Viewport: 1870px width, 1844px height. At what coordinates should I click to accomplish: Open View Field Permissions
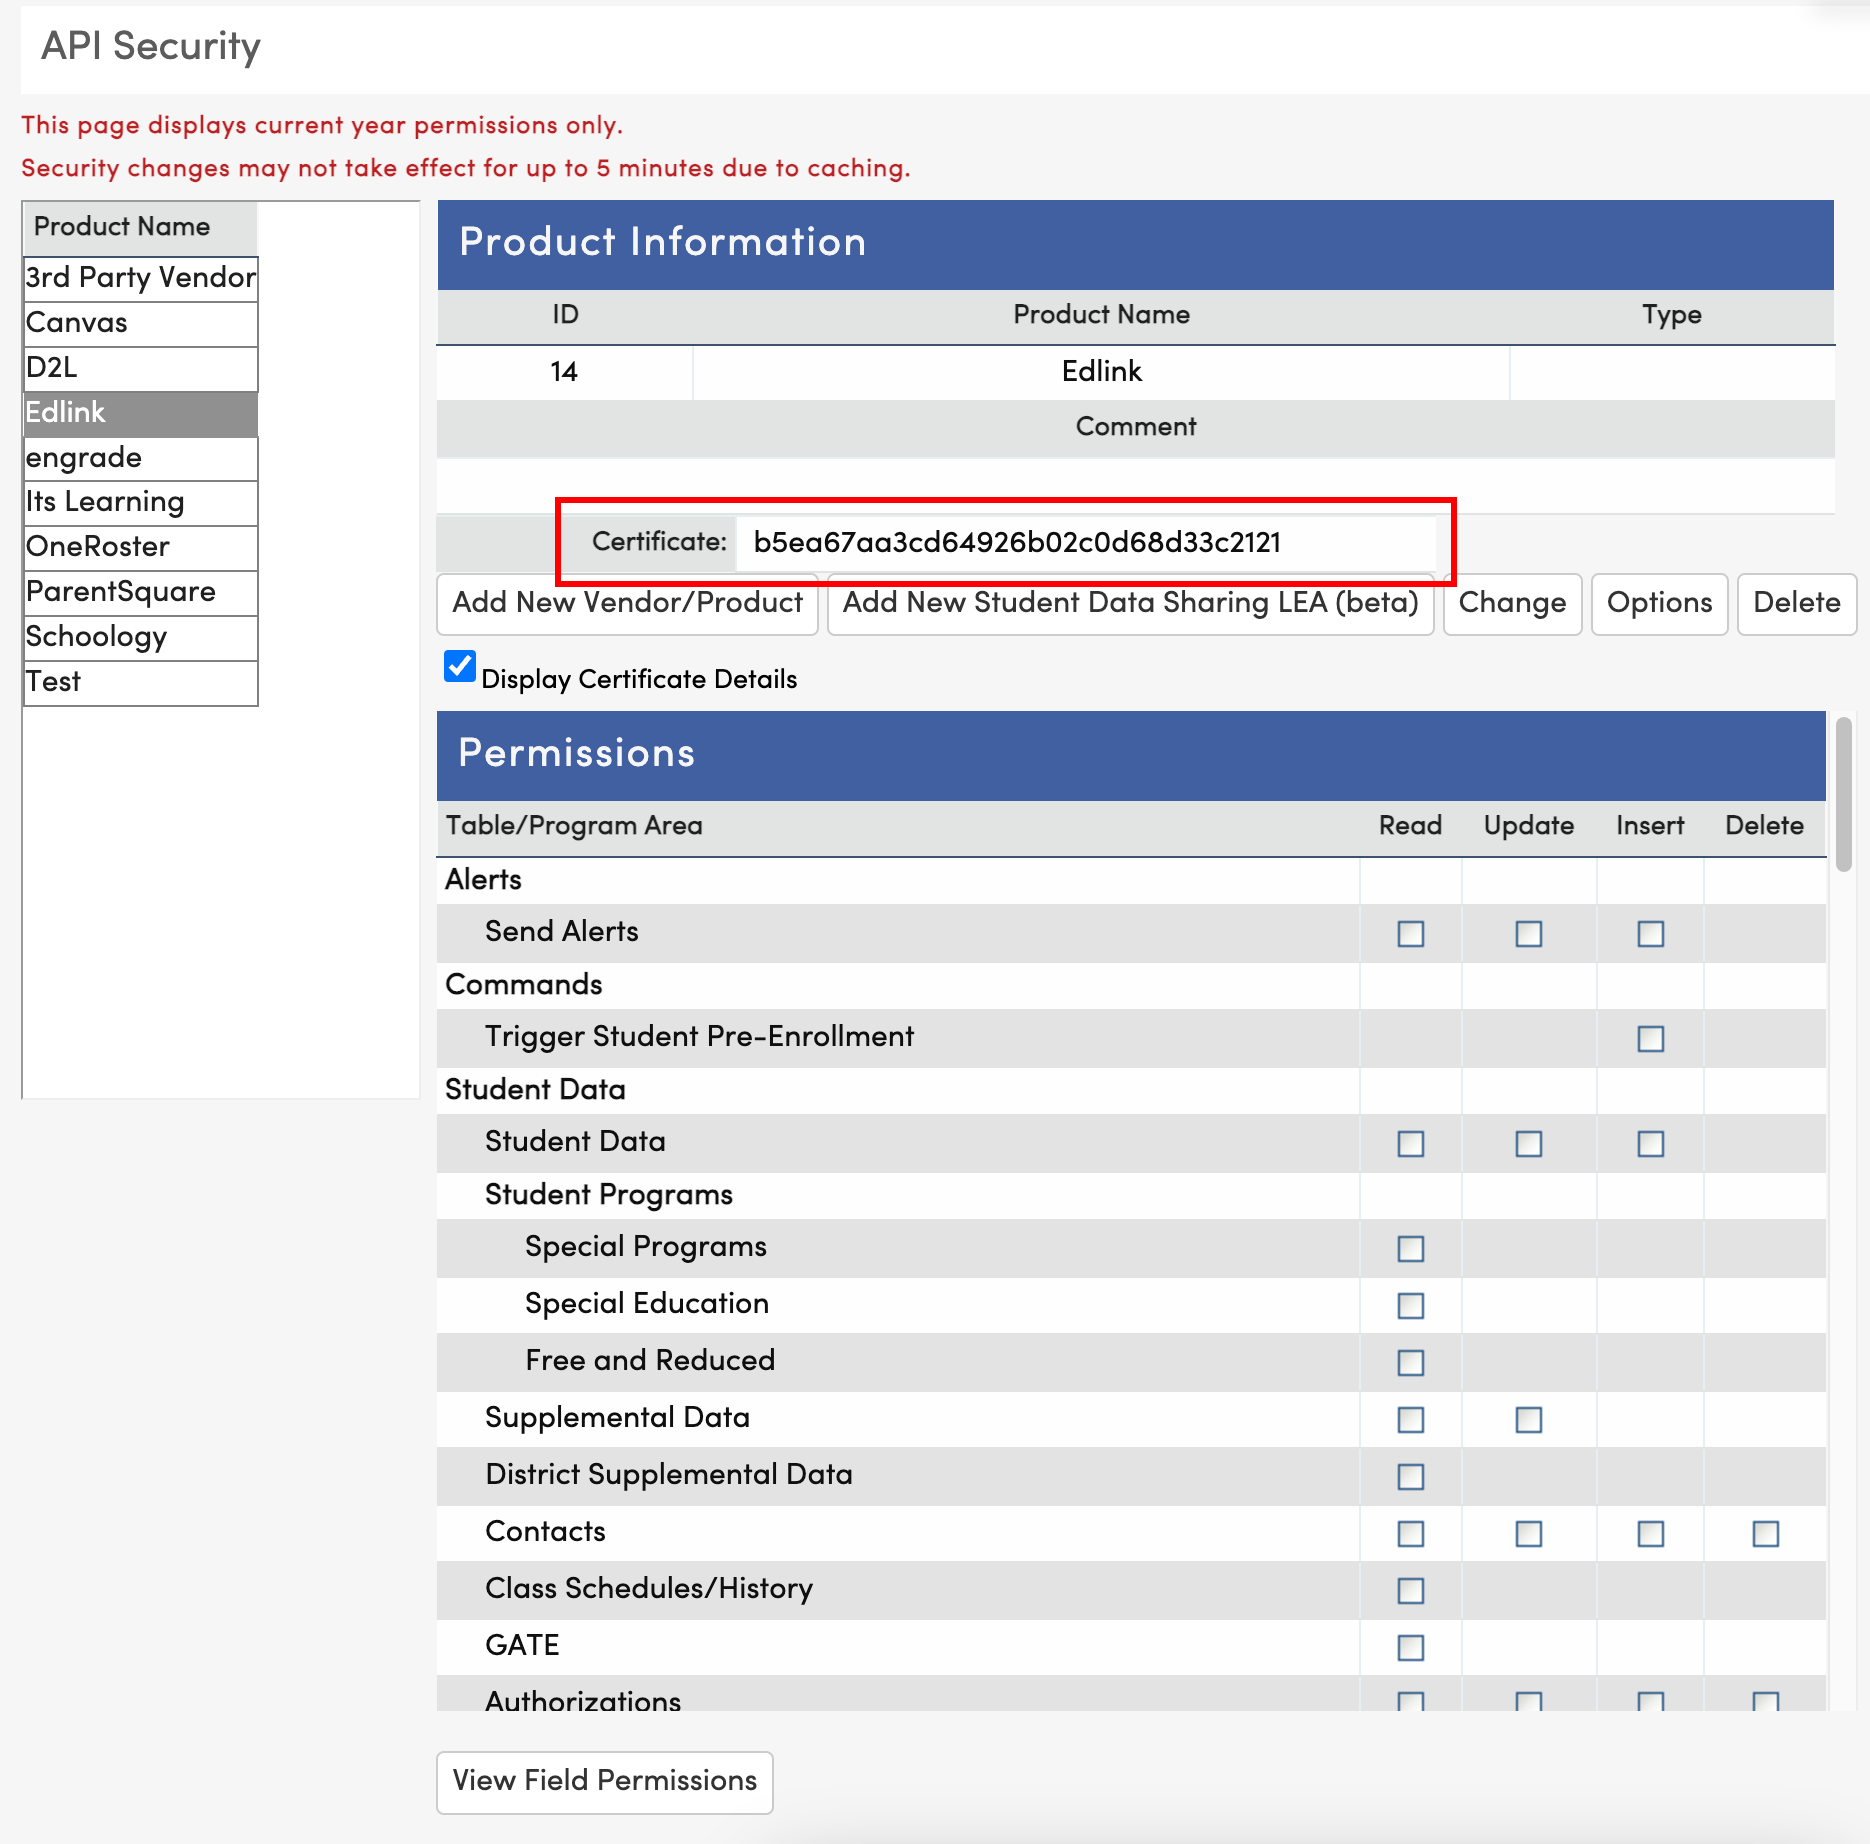(604, 1781)
